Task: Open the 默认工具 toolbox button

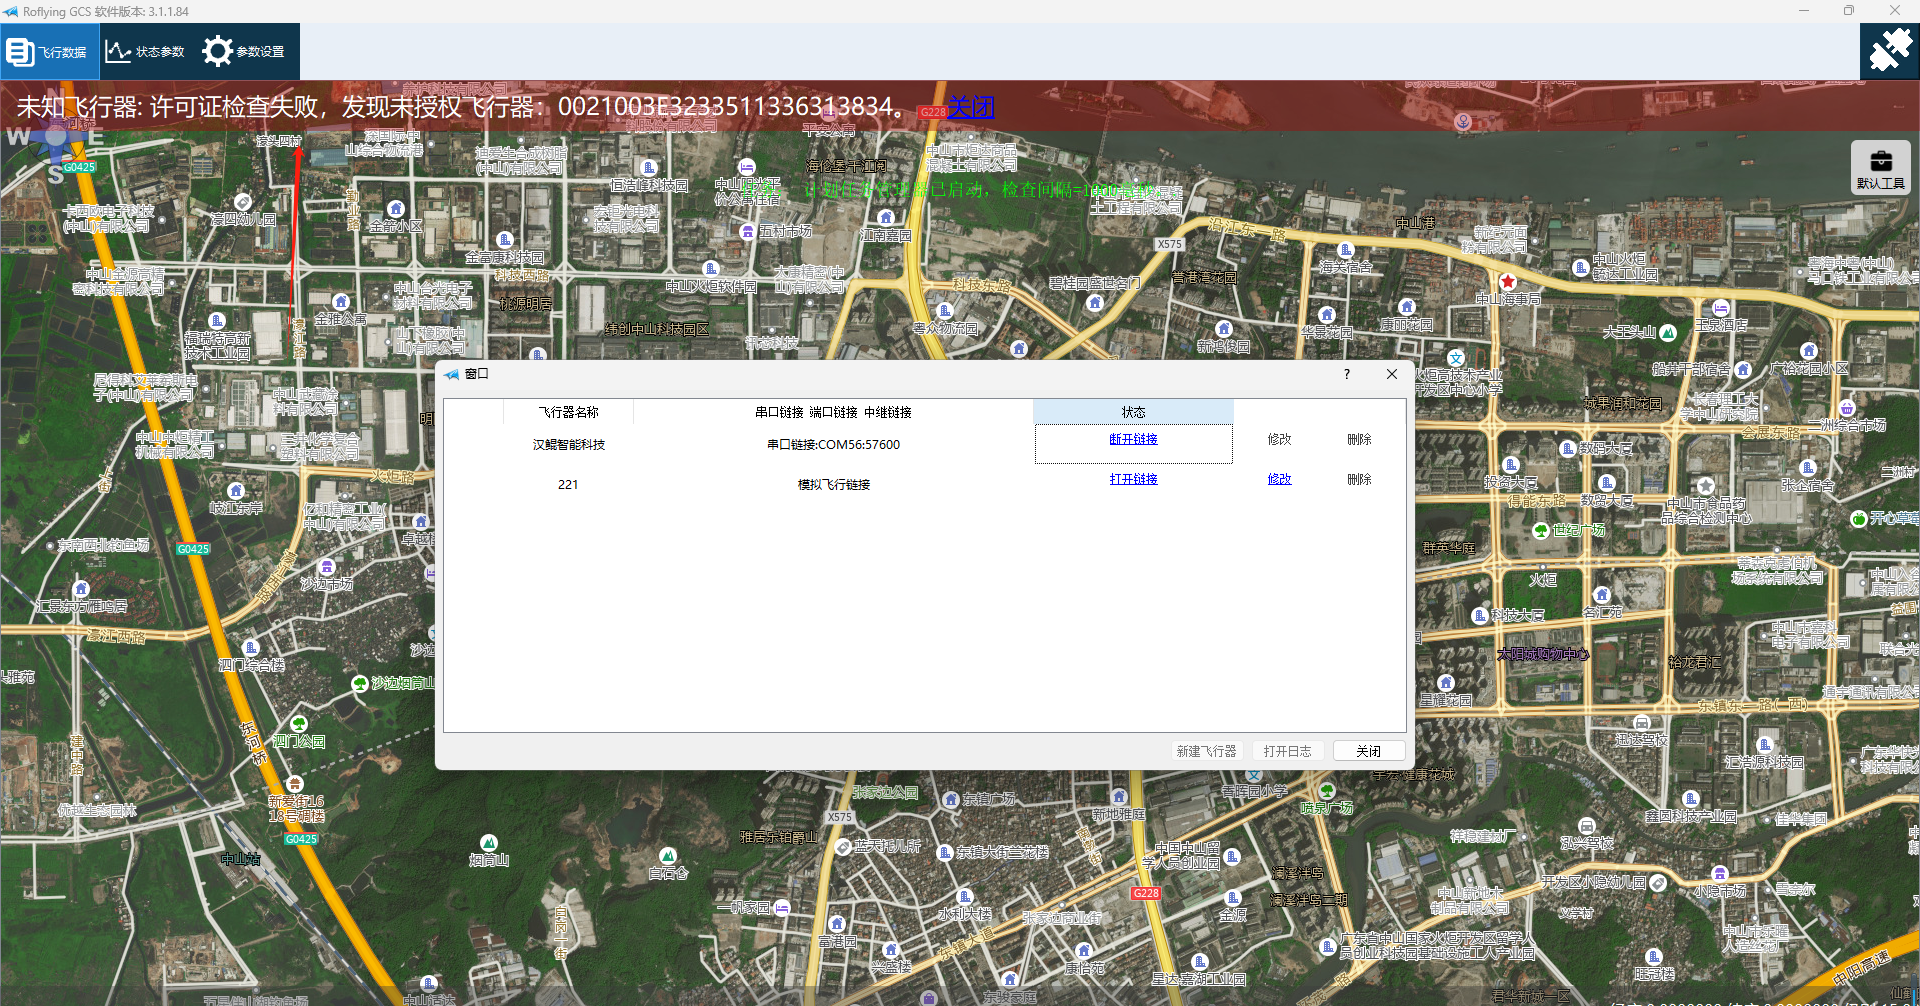Action: 1880,167
